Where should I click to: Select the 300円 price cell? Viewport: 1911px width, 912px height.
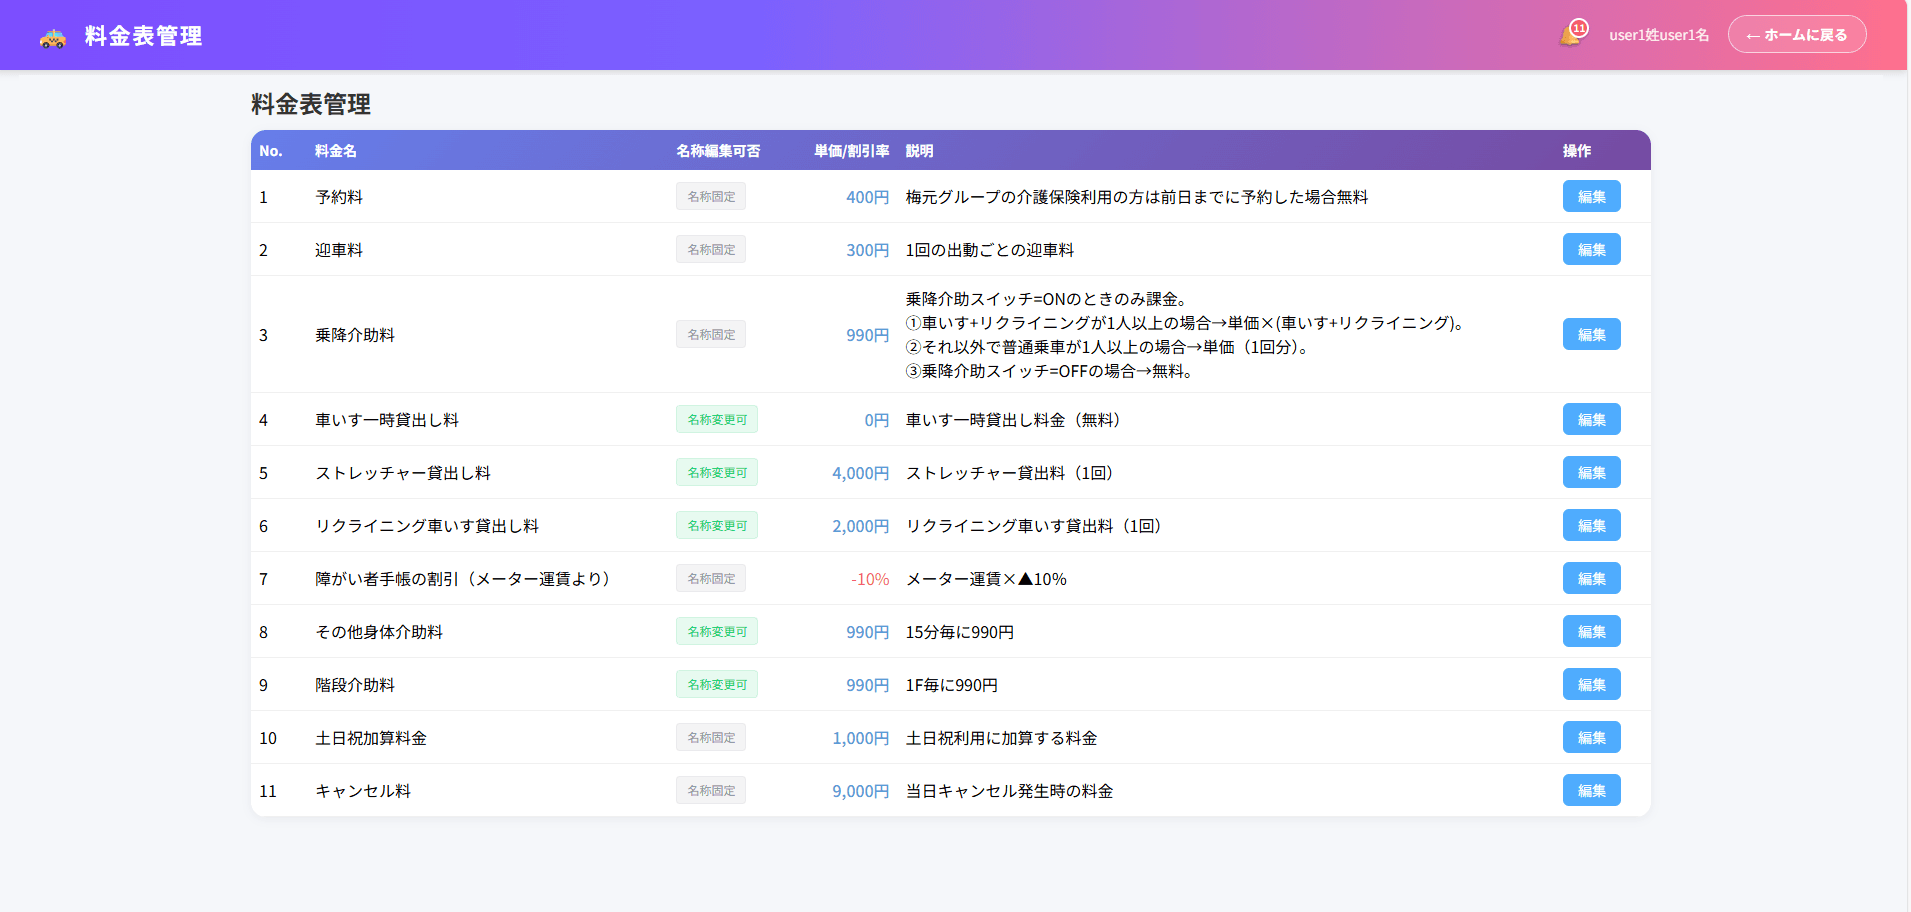pyautogui.click(x=867, y=250)
